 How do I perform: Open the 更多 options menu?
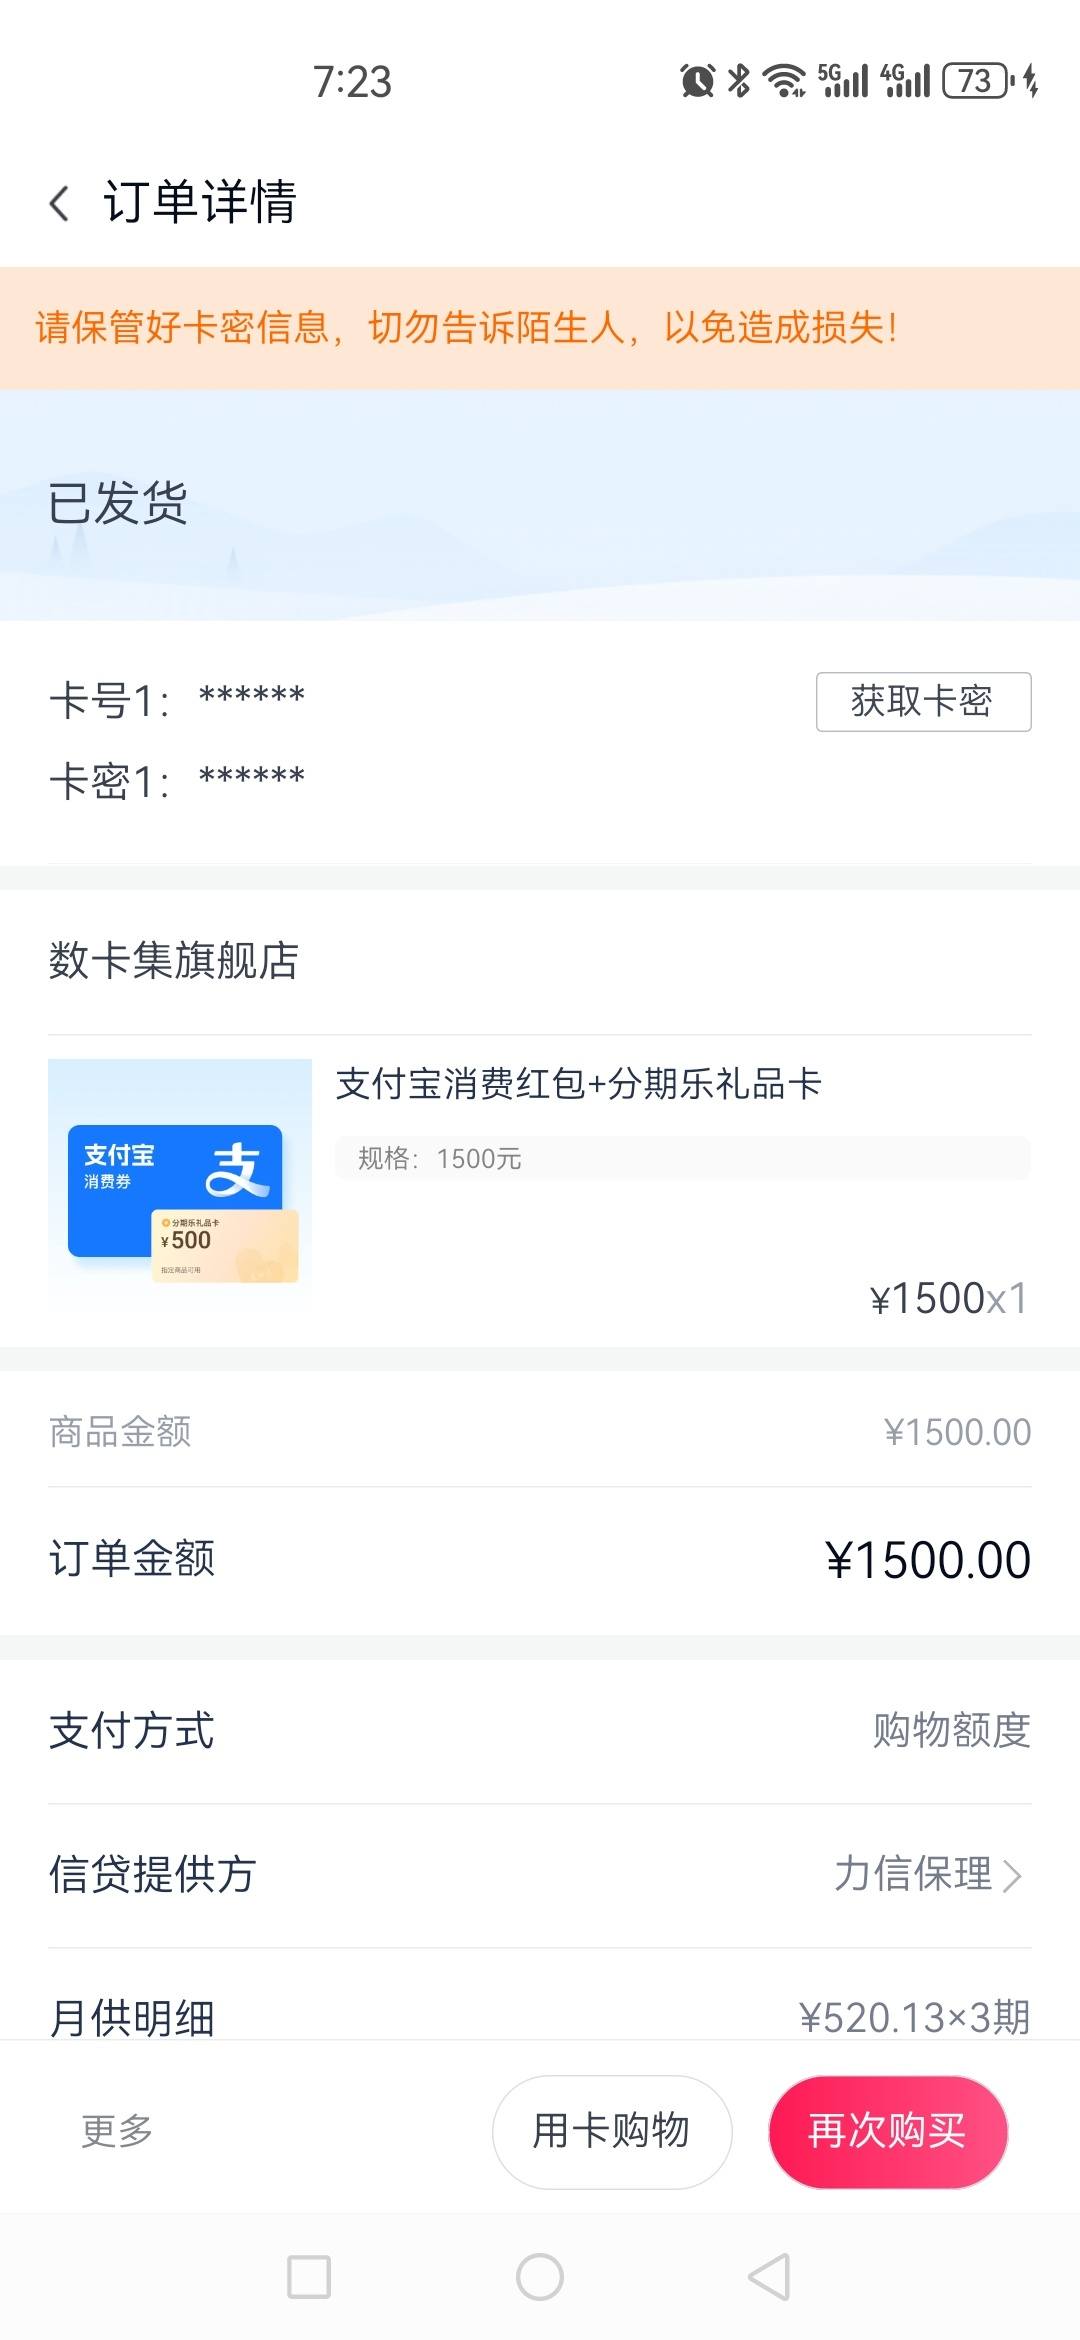[x=117, y=2131]
